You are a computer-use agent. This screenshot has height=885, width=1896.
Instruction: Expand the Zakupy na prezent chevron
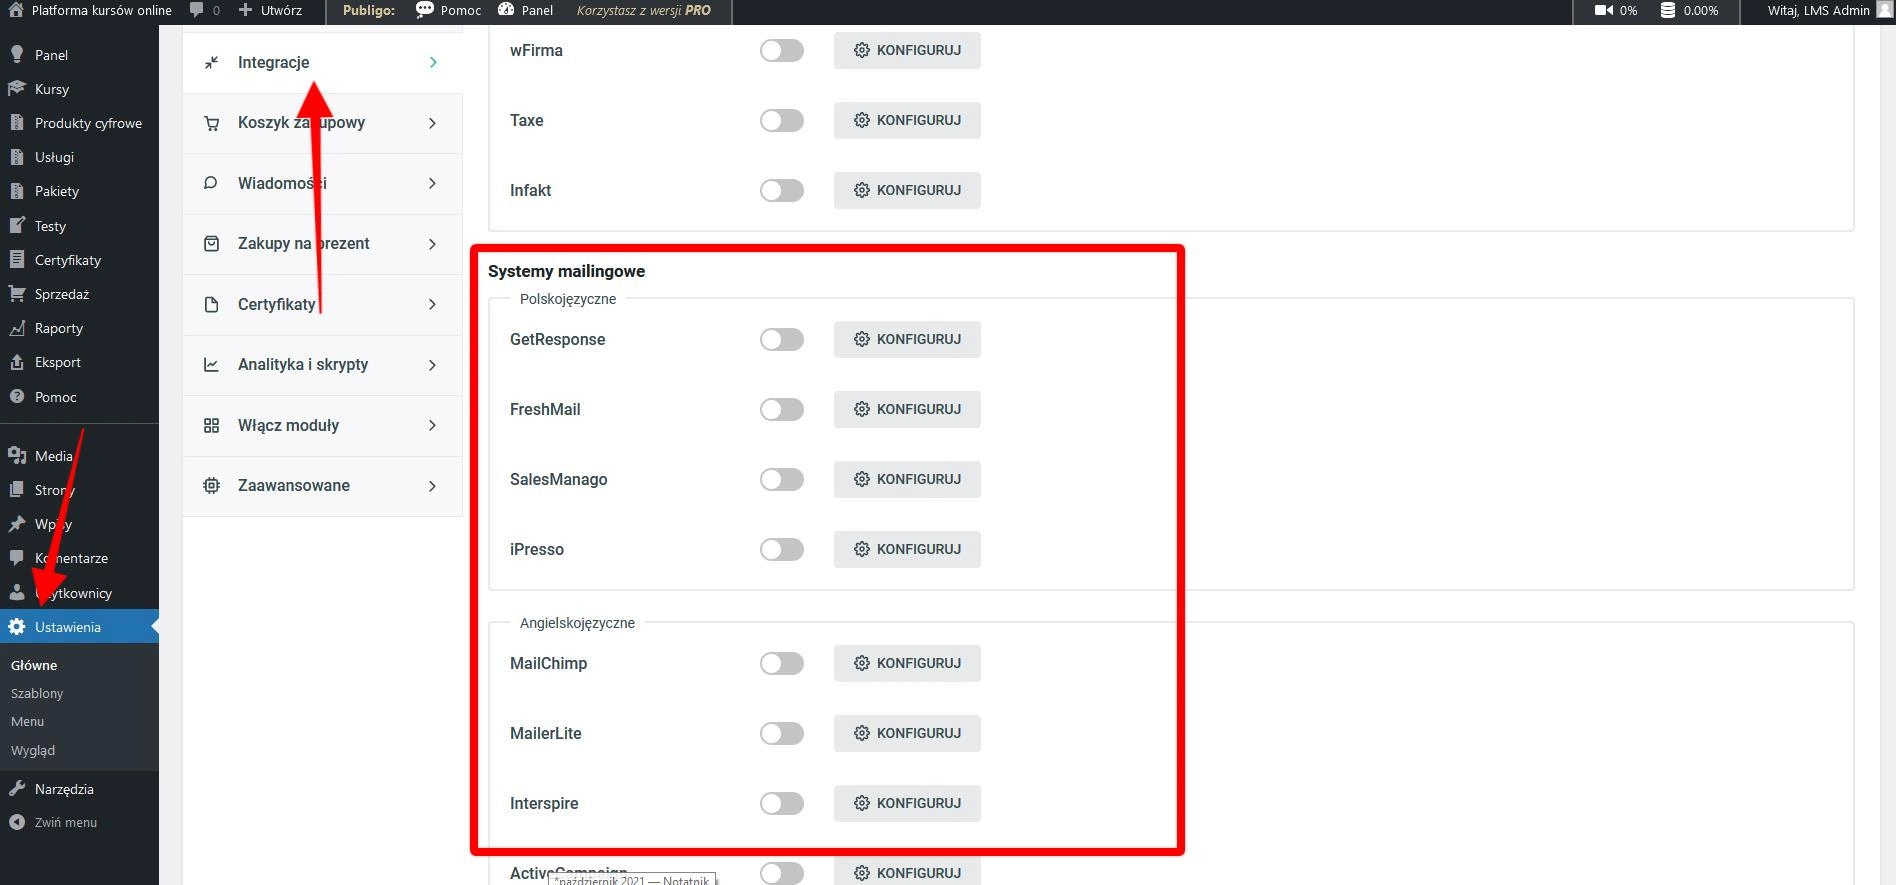coord(433,244)
